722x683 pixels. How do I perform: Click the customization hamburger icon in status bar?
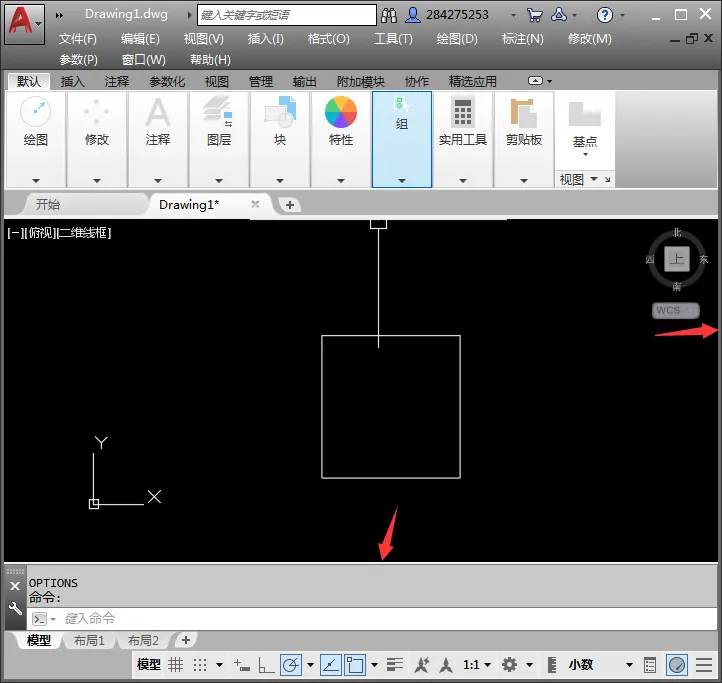click(704, 665)
